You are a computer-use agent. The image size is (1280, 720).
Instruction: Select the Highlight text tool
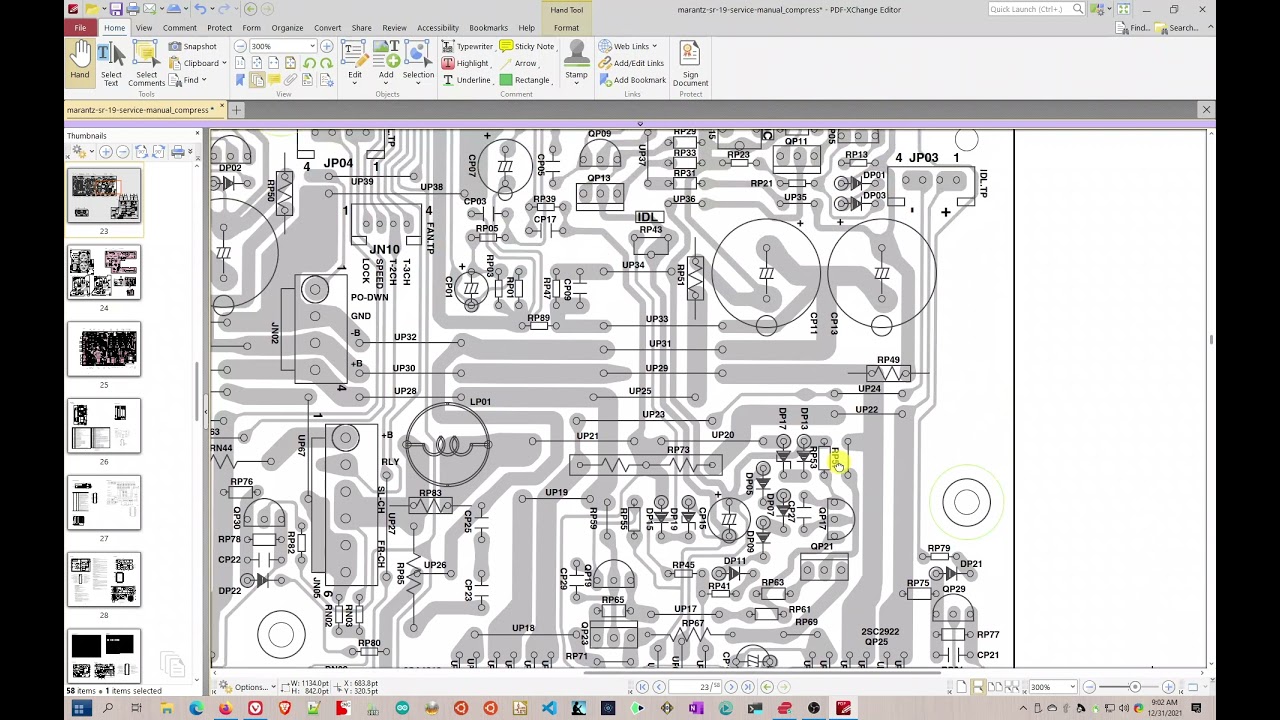[x=466, y=63]
